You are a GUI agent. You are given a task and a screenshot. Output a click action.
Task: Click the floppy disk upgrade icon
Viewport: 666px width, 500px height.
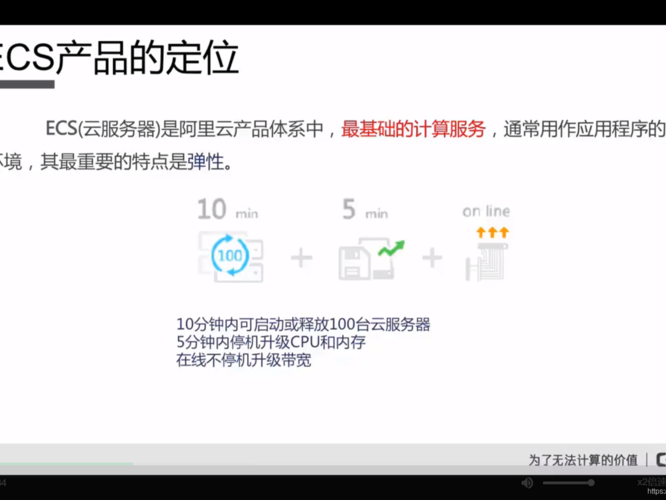(x=355, y=264)
